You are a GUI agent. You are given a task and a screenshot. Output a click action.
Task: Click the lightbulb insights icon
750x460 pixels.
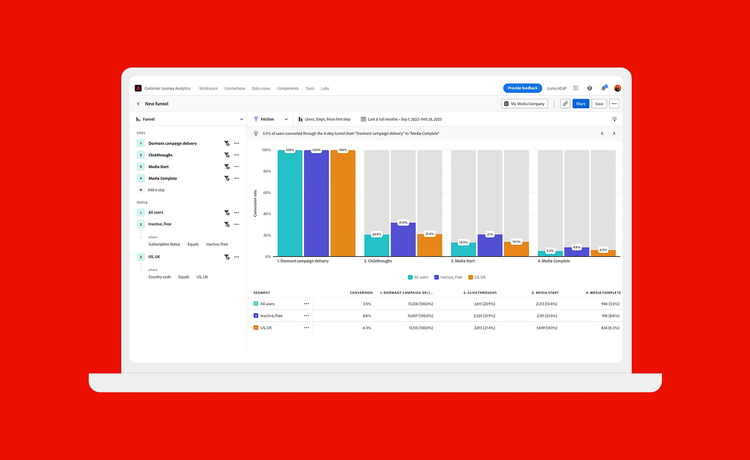pos(614,119)
